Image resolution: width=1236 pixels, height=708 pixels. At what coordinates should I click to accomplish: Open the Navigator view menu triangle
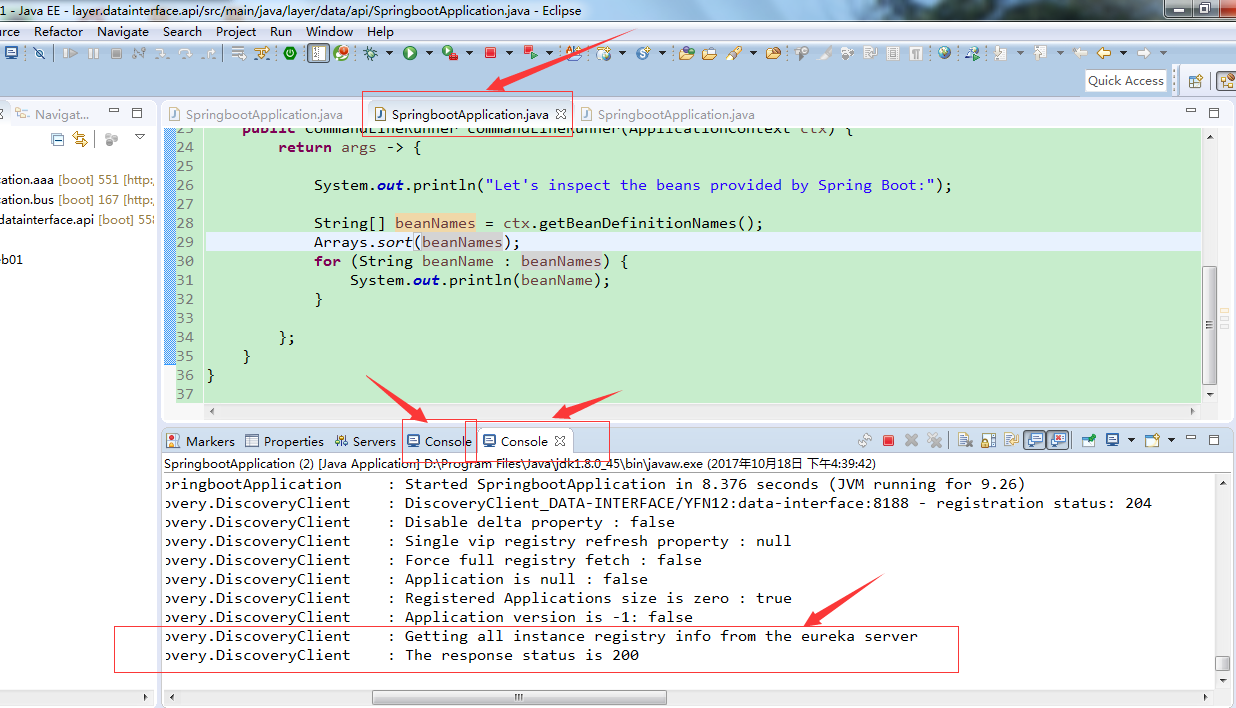[140, 137]
